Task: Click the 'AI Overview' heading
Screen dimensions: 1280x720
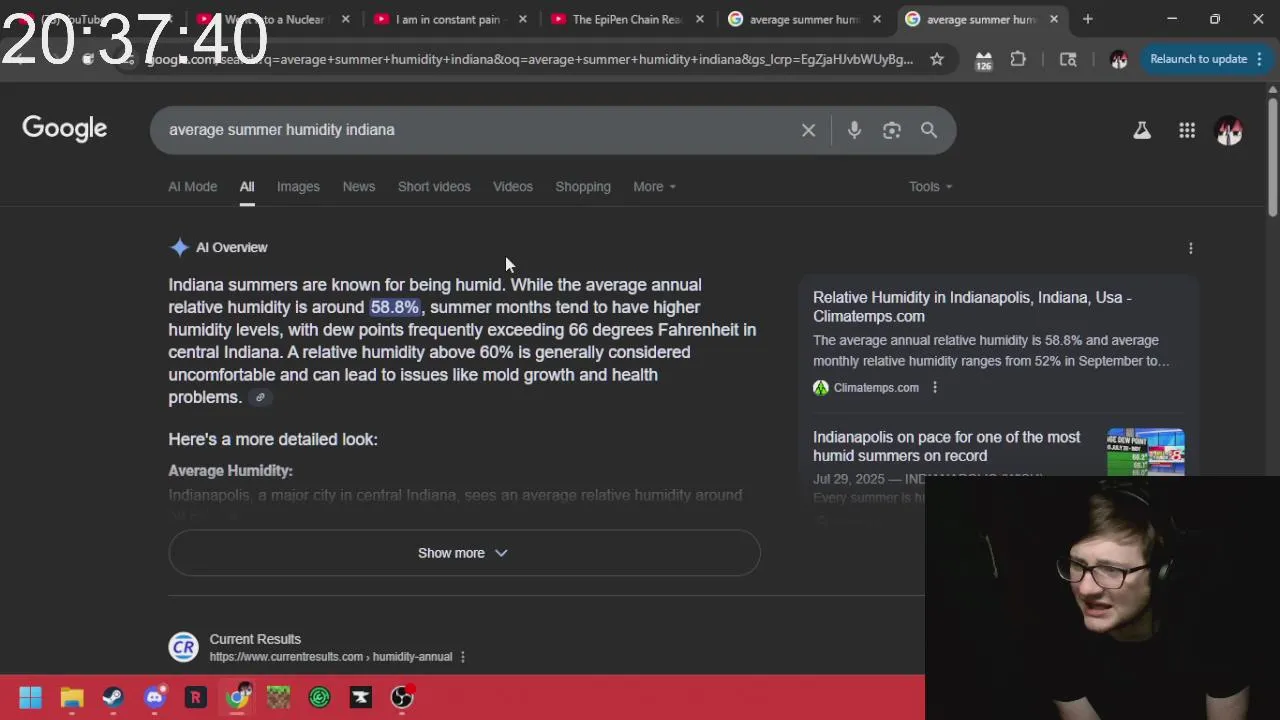Action: 231,248
